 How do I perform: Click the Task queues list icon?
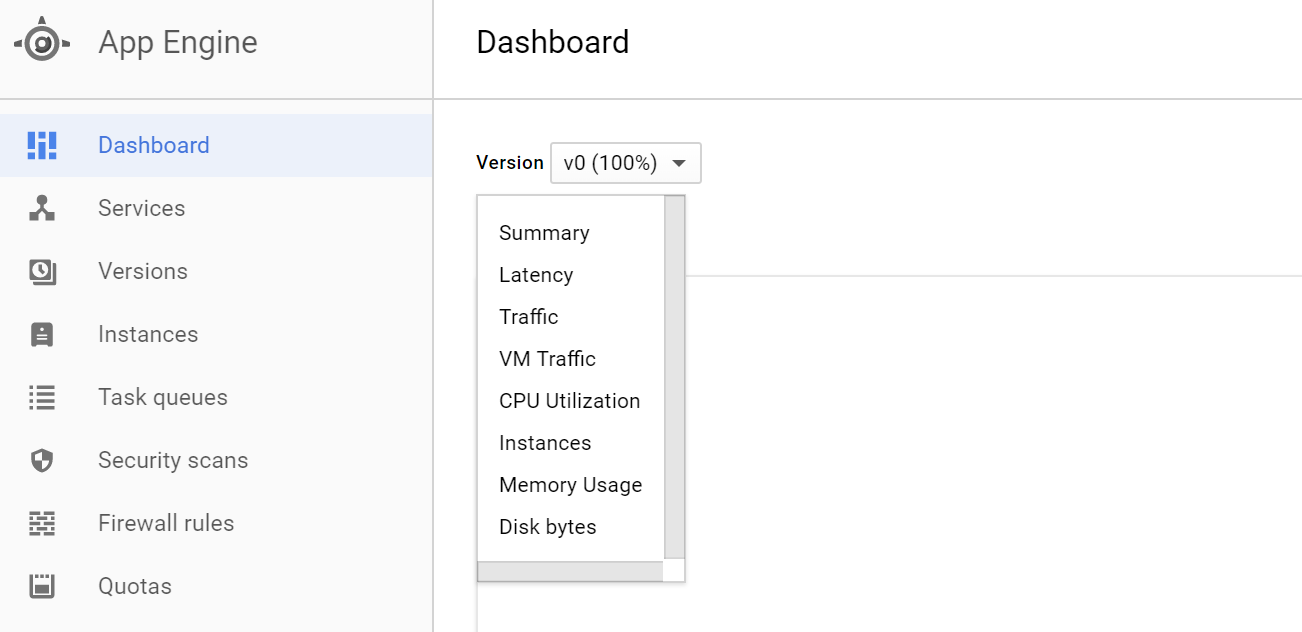coord(42,397)
